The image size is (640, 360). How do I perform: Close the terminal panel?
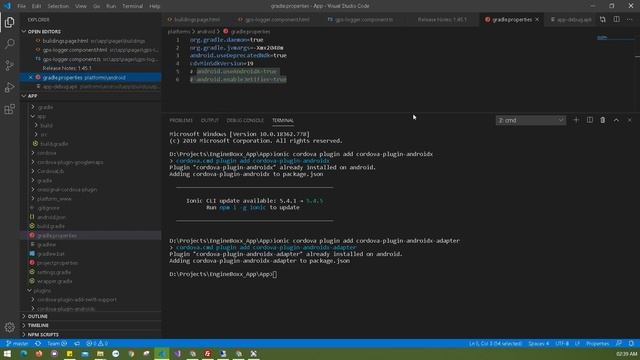[x=629, y=120]
